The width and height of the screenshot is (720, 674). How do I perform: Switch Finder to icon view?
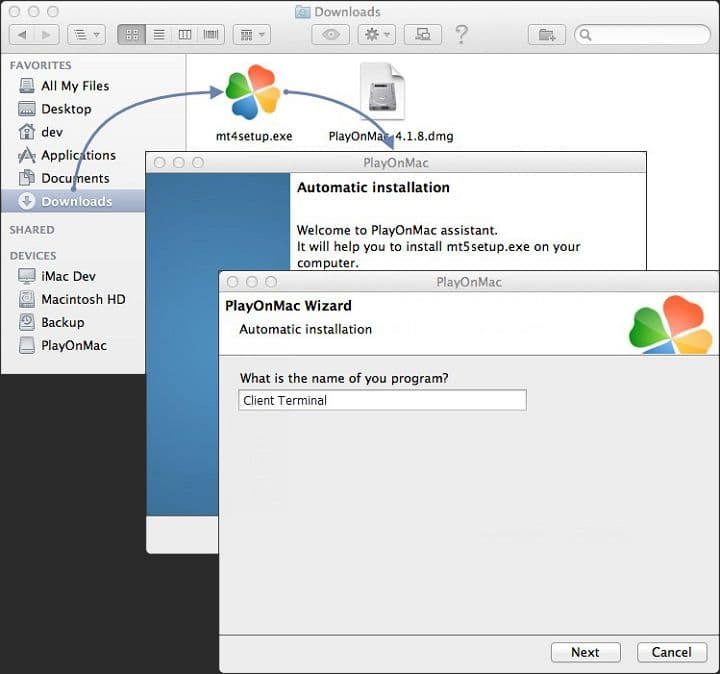click(131, 35)
